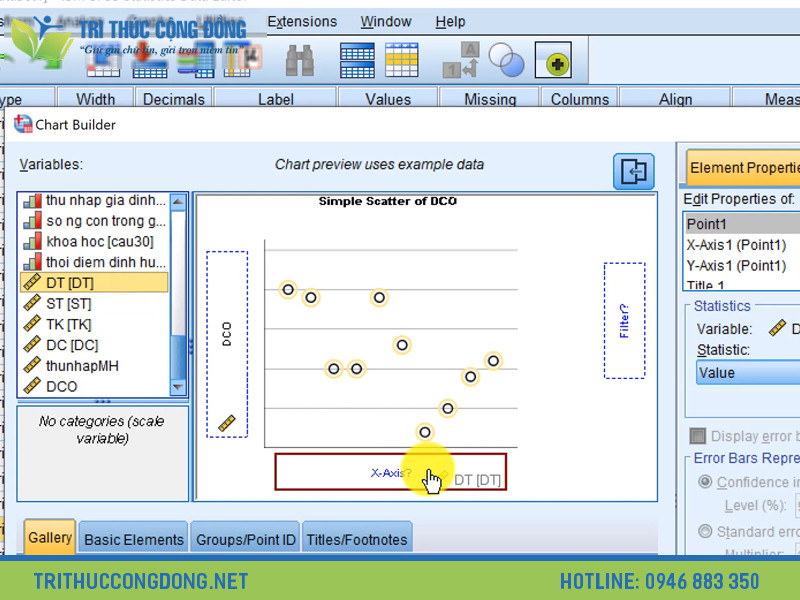Click the DCO Y-axis drop zone

point(227,344)
